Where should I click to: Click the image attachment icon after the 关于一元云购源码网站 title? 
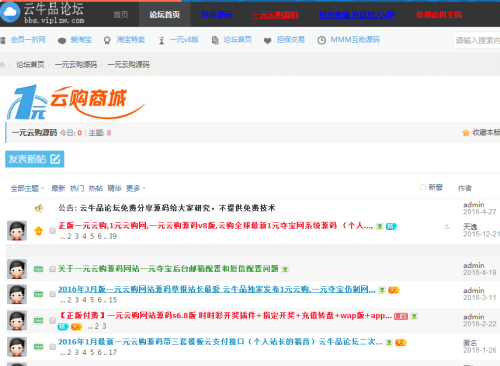click(285, 269)
